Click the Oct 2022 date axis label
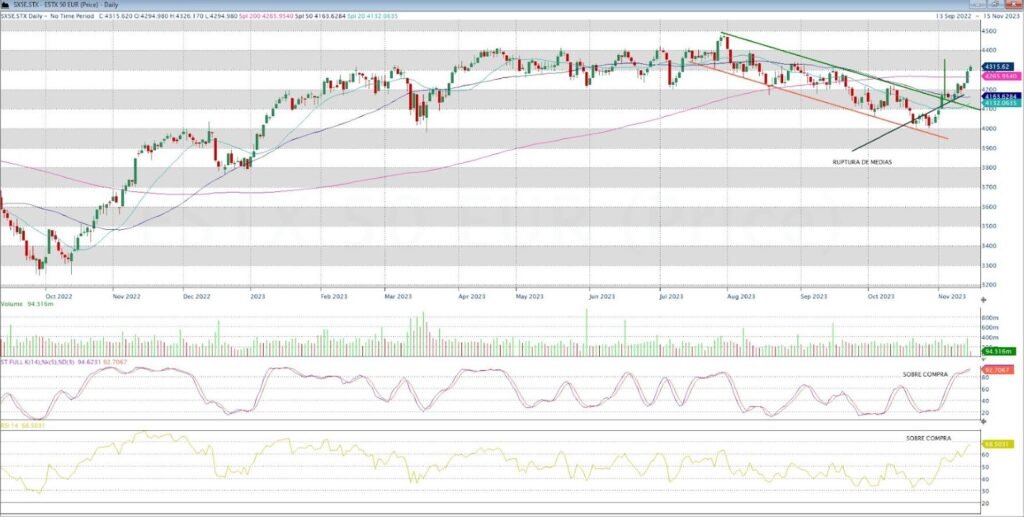 tap(58, 296)
